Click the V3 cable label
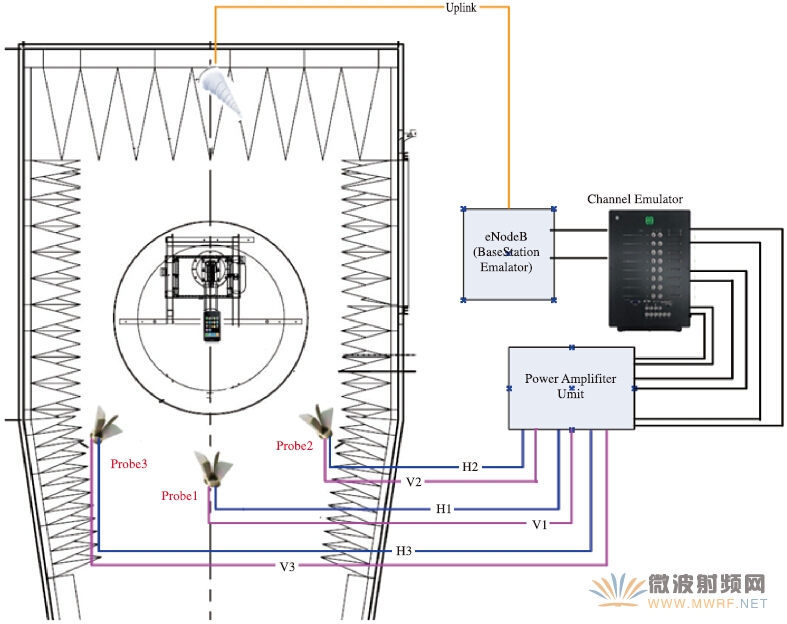 pos(287,567)
